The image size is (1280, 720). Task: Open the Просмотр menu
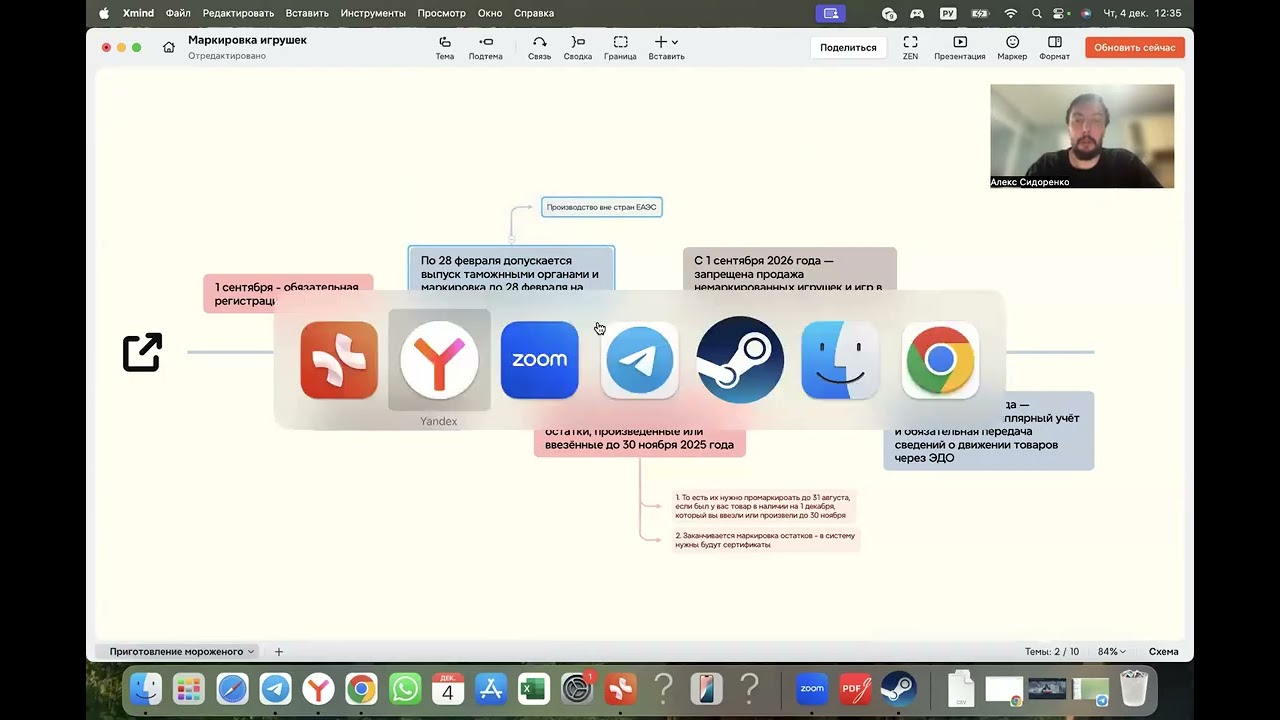[441, 13]
